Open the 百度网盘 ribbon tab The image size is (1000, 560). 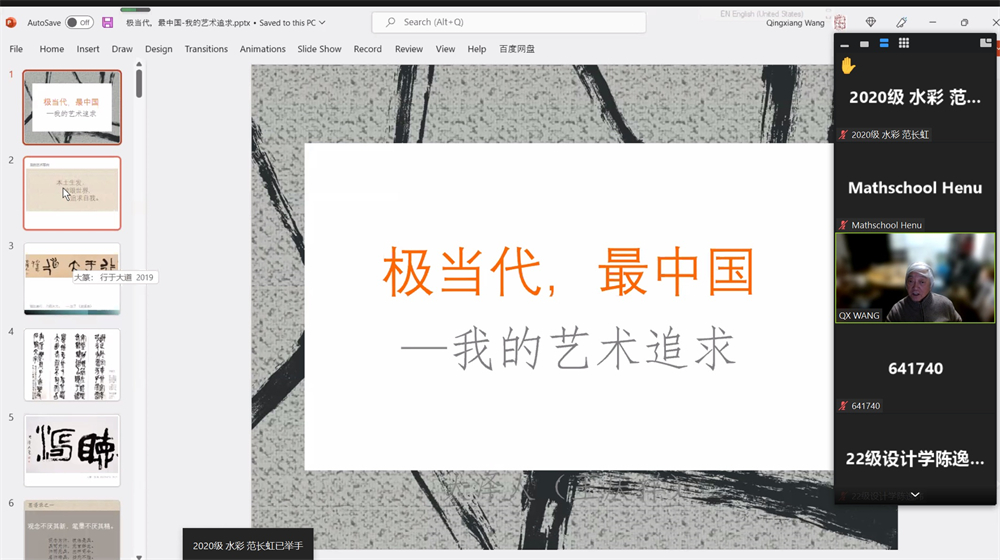(x=517, y=49)
